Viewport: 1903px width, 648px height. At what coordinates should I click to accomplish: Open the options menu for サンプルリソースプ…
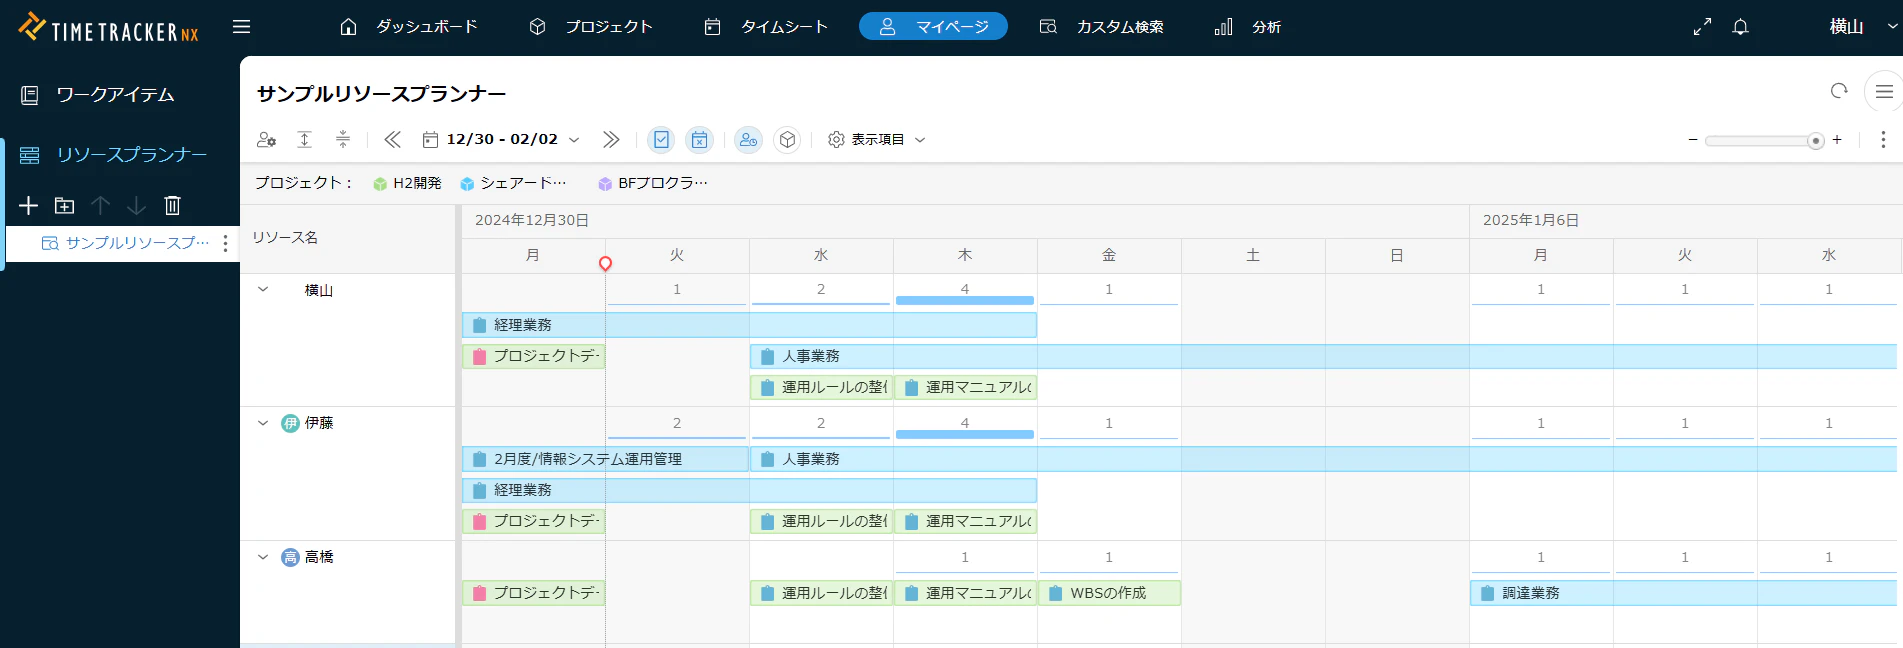coord(226,243)
